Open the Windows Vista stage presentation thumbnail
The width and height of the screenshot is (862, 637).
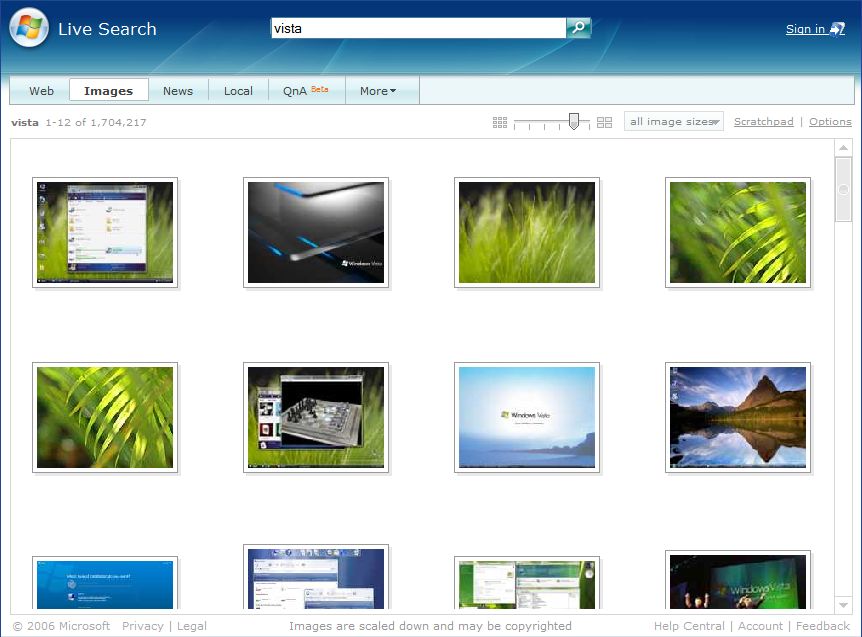click(x=738, y=580)
